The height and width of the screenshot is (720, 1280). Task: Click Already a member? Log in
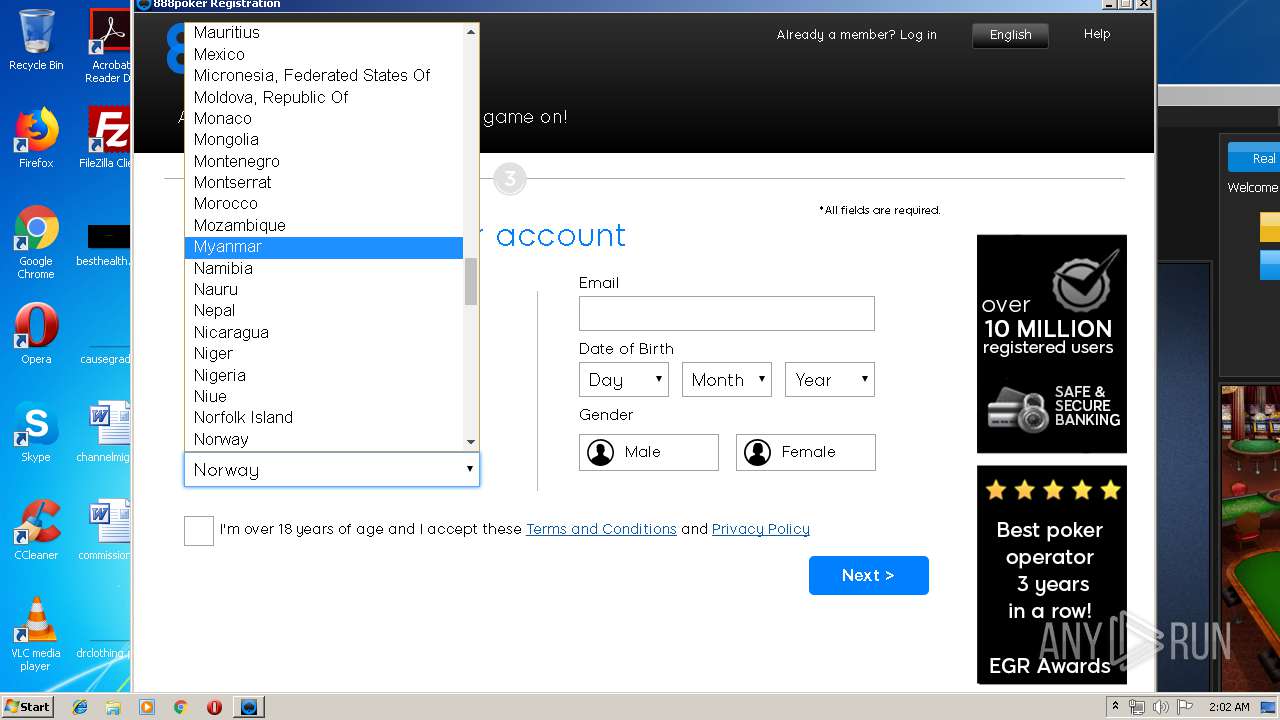pyautogui.click(x=857, y=35)
